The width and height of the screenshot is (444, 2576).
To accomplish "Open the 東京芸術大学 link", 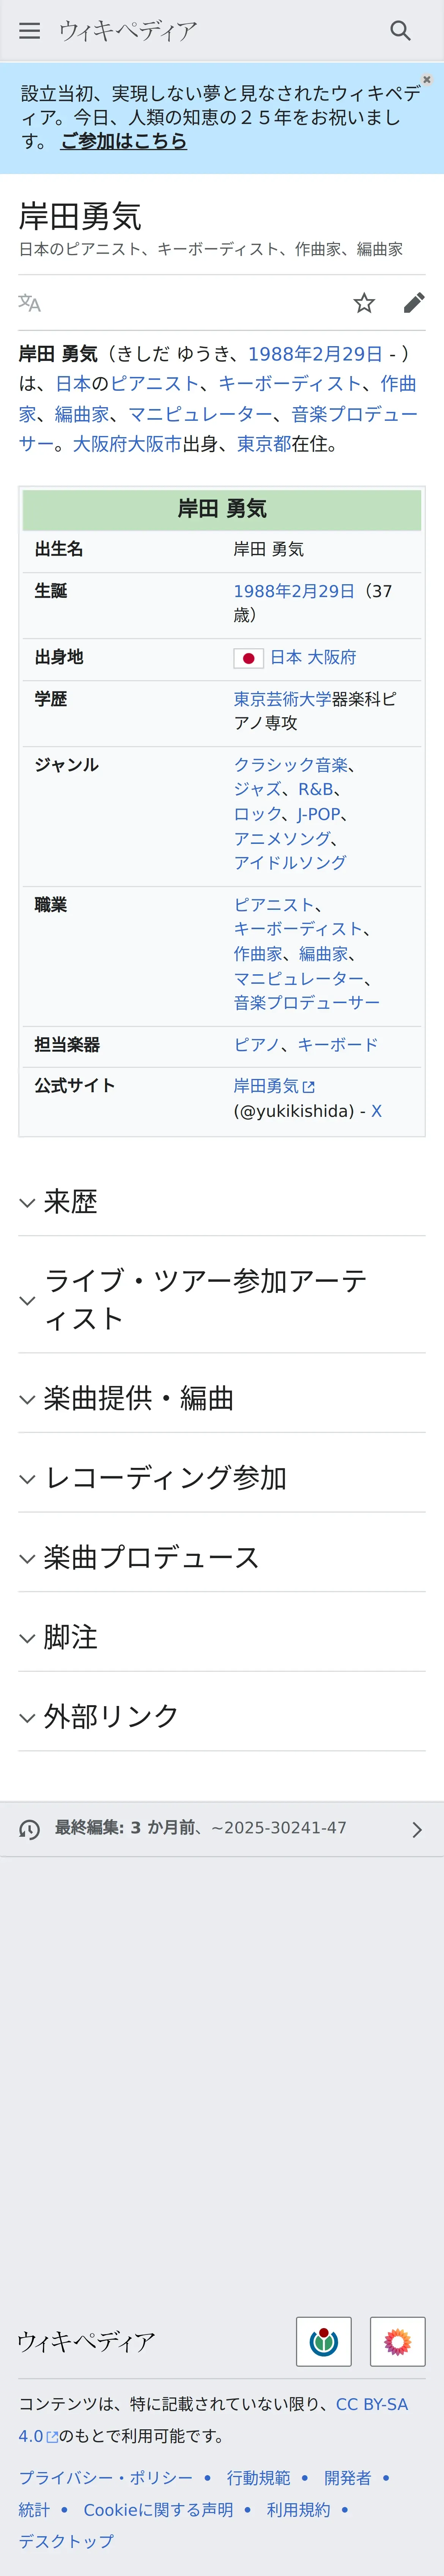I will click(x=282, y=699).
